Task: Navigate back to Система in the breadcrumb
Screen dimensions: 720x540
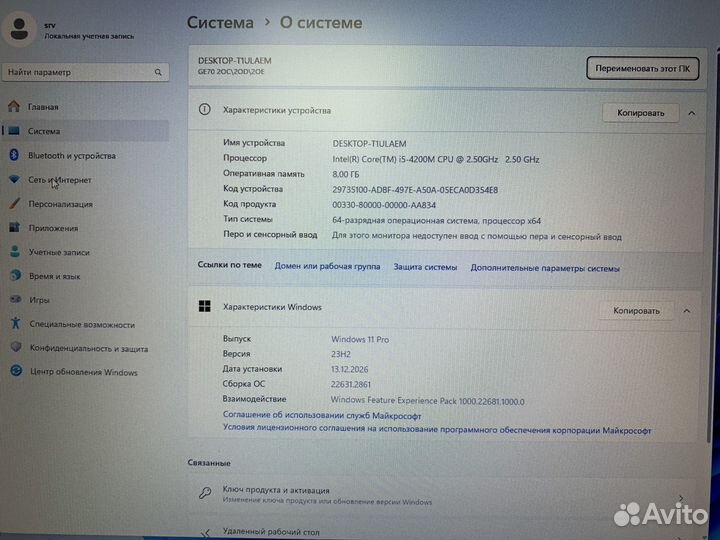Action: [x=220, y=22]
